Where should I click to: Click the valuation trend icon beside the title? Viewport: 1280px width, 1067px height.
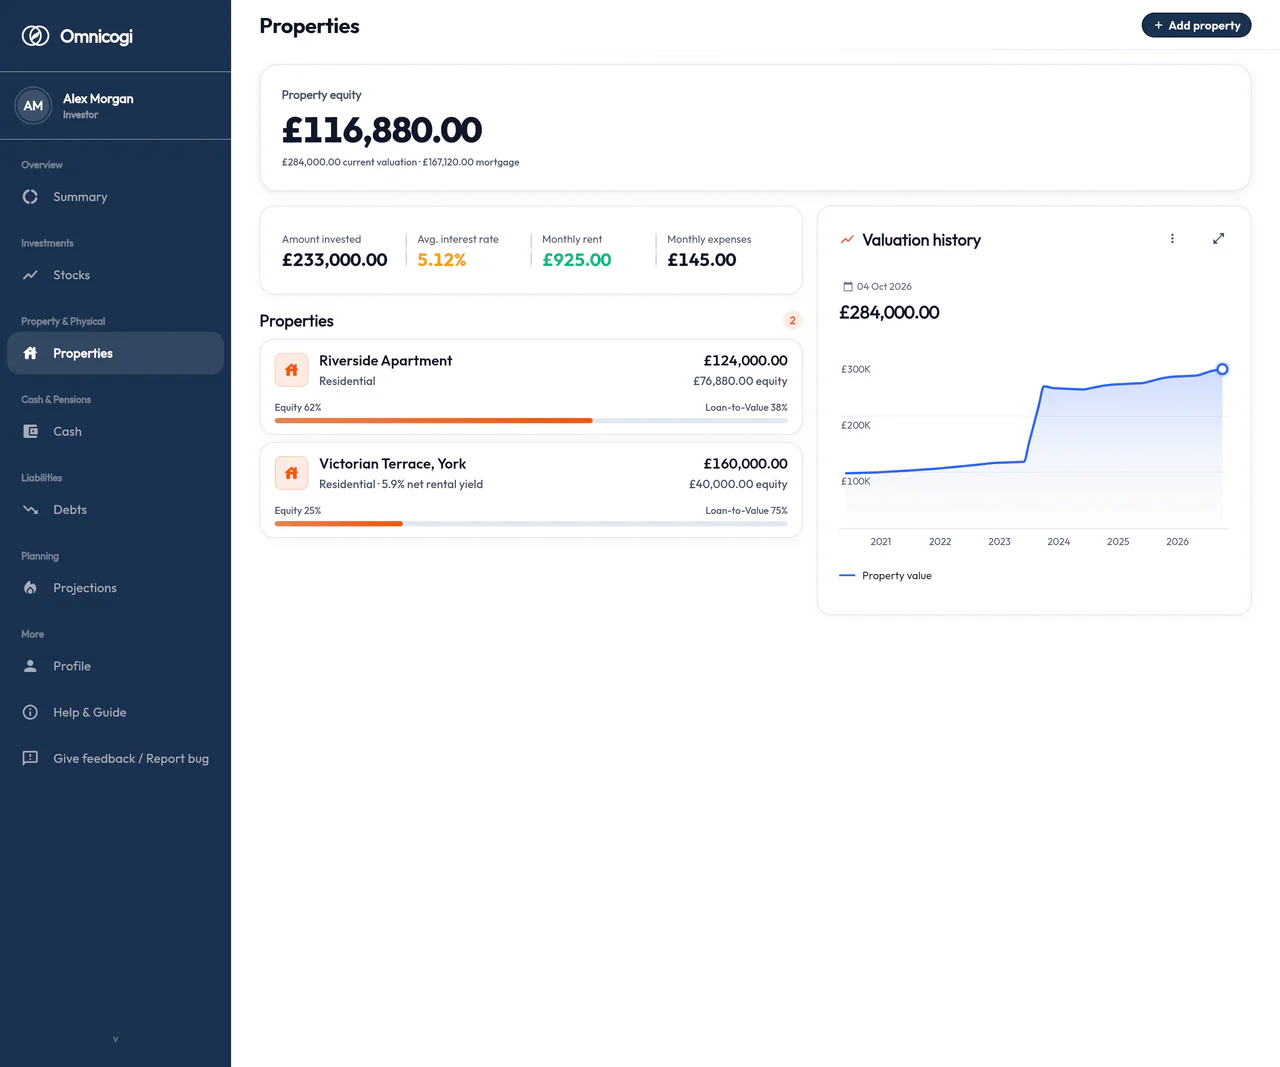pyautogui.click(x=847, y=240)
